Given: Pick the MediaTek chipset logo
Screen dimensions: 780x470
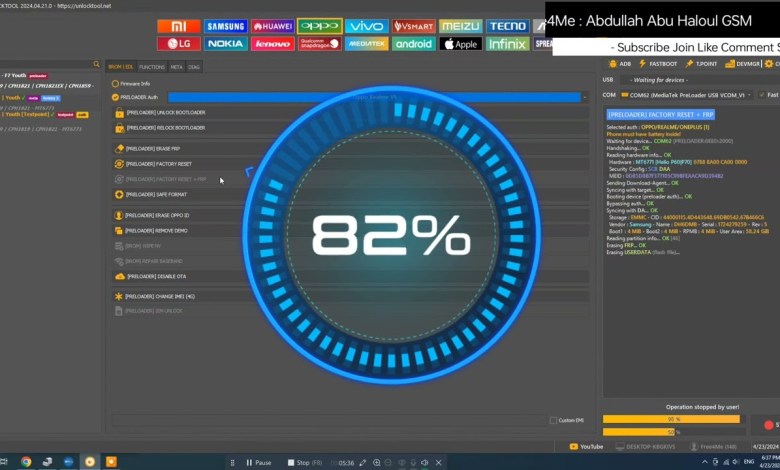Looking at the screenshot, I should tap(365, 44).
